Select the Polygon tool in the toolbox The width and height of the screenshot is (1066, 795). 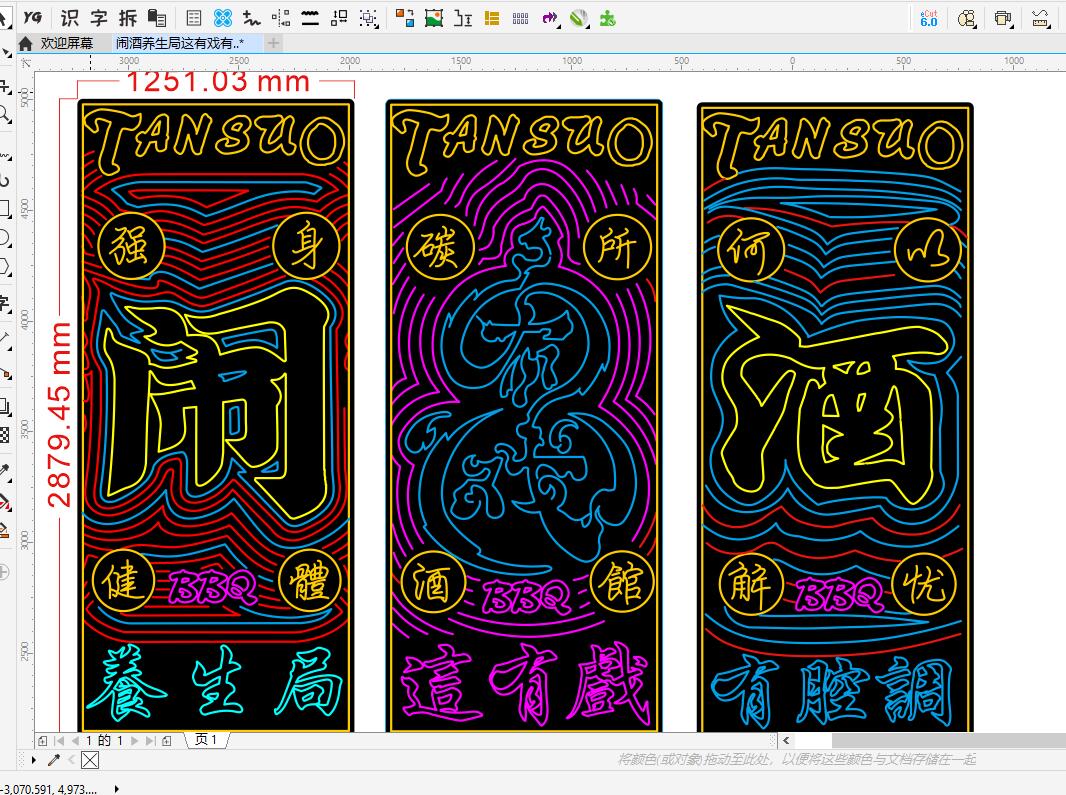coord(4,266)
